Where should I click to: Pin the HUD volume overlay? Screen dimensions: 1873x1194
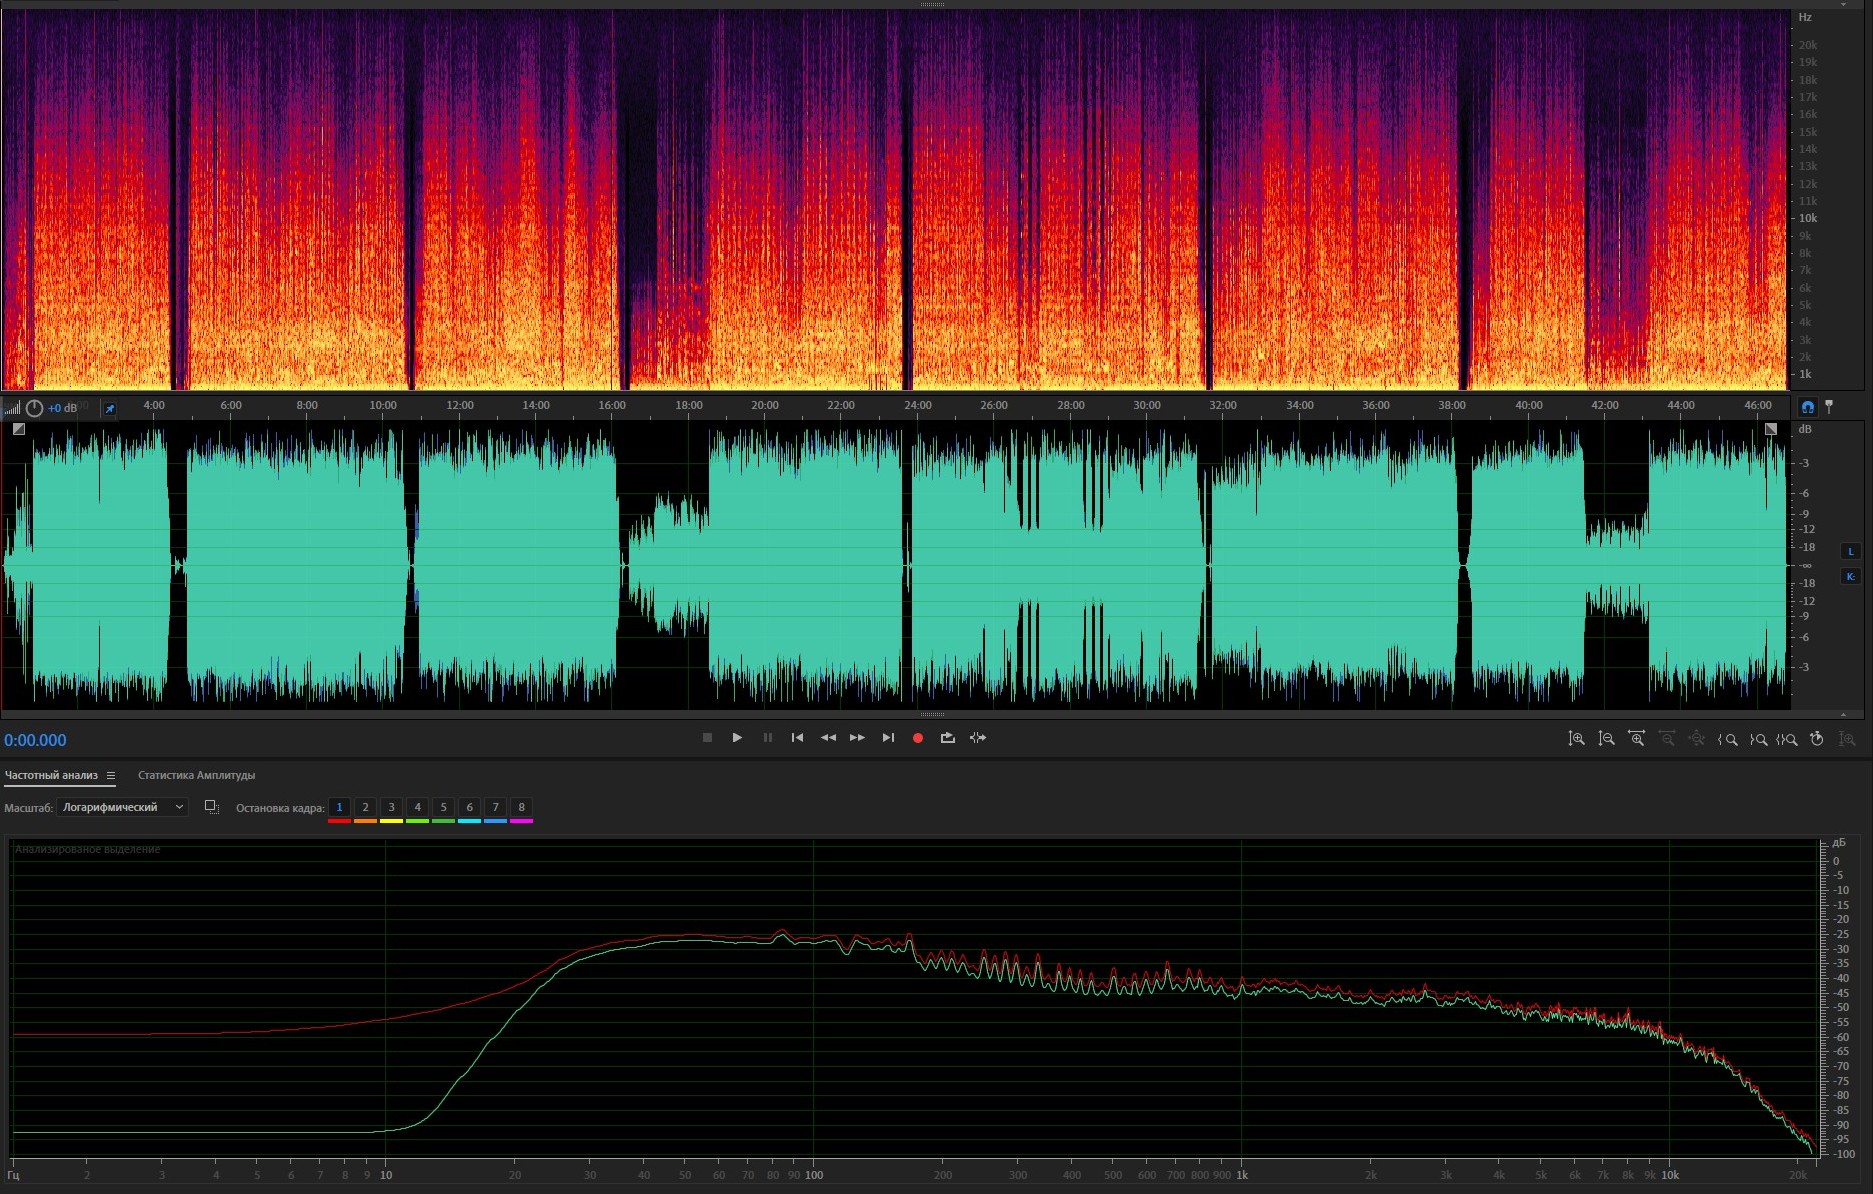click(110, 408)
